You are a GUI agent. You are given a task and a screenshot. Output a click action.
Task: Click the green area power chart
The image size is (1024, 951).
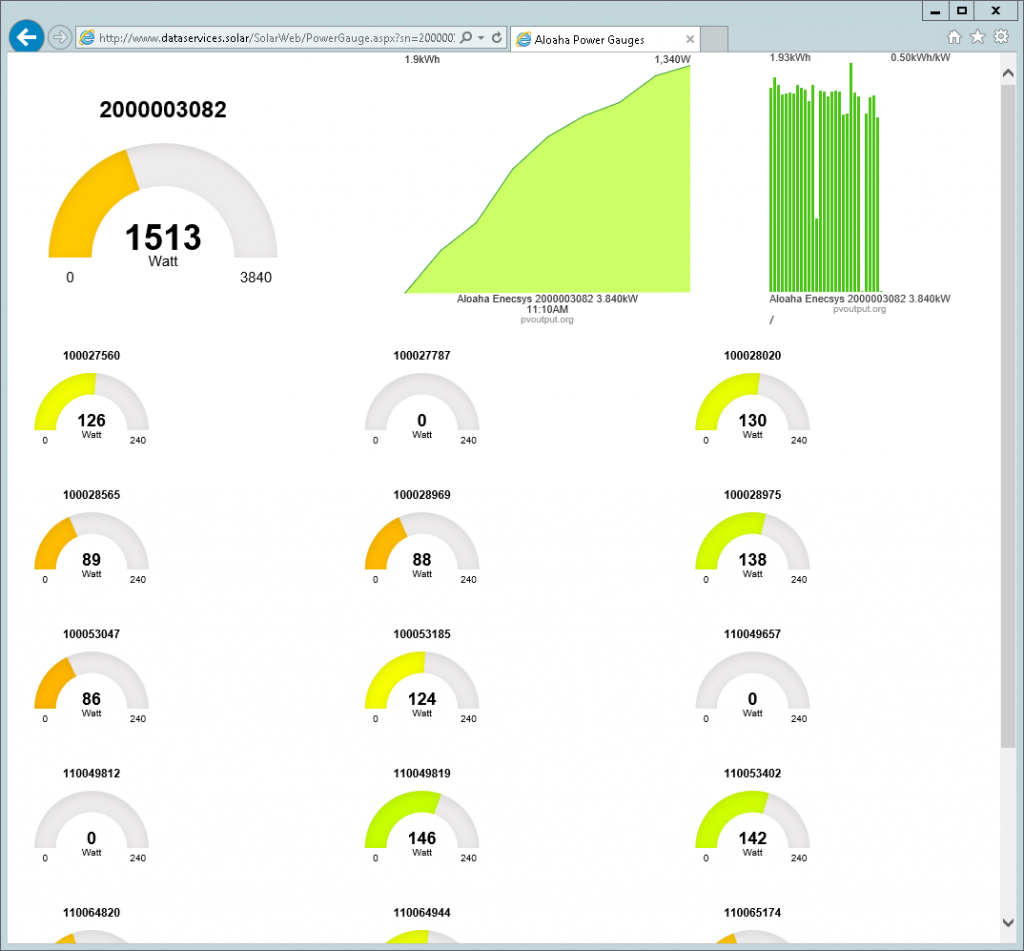click(547, 178)
